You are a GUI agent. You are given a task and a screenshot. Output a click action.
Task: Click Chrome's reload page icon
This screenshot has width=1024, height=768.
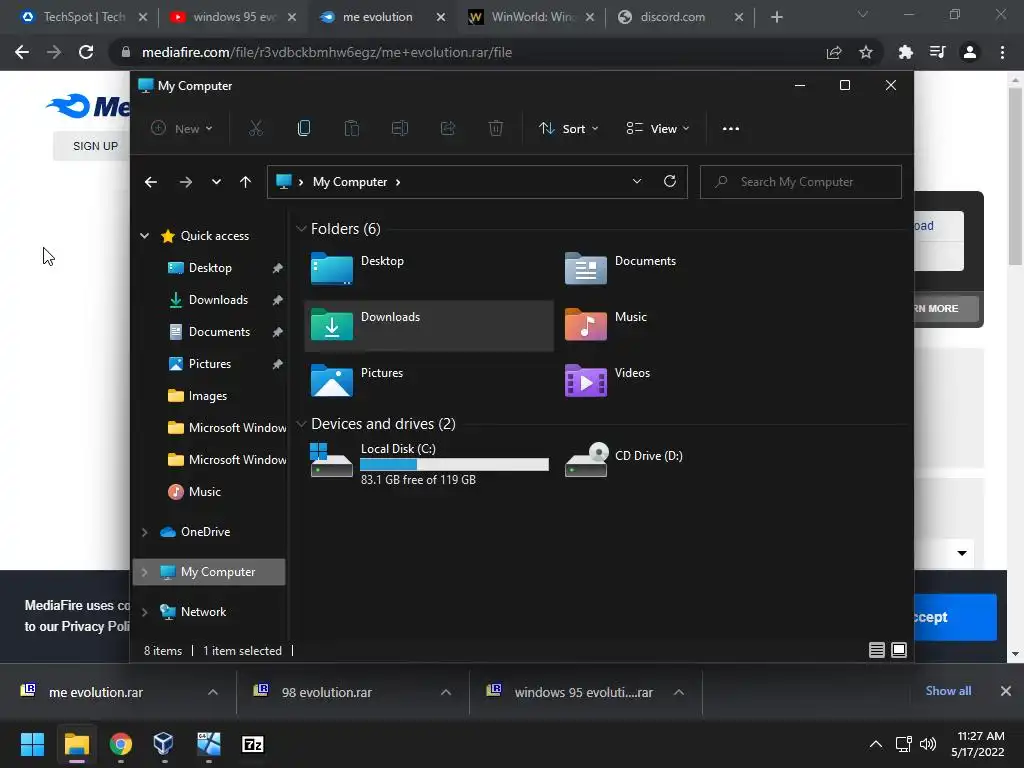(86, 52)
